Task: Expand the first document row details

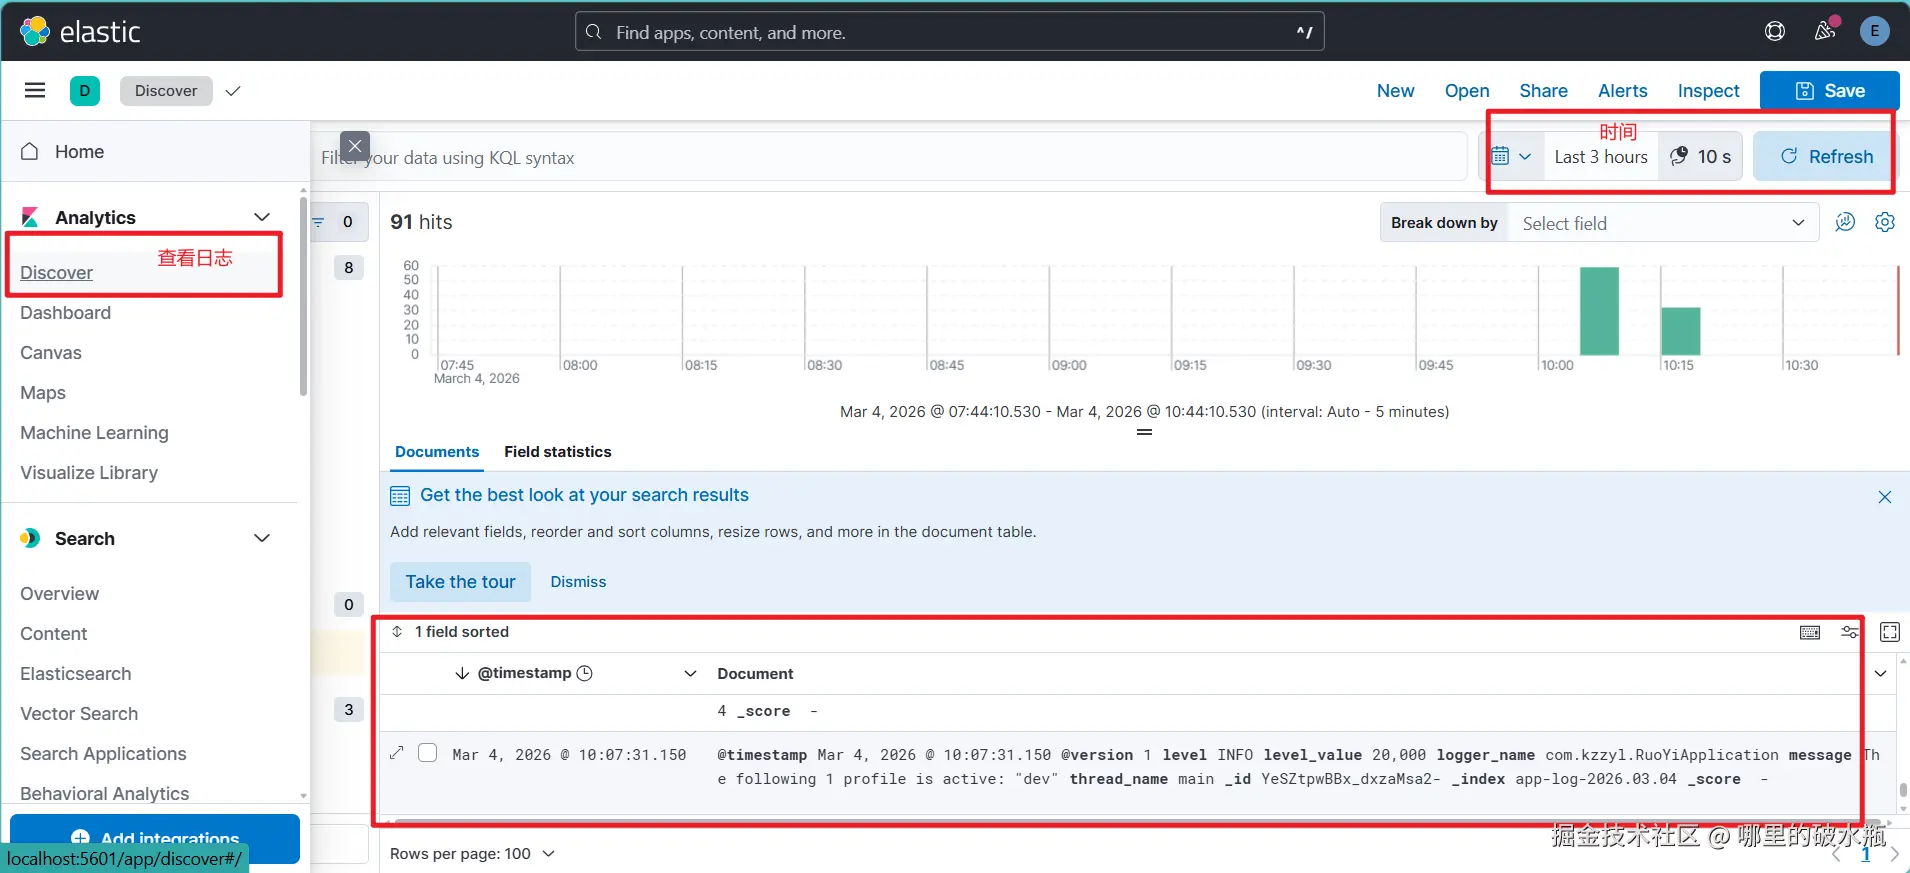Action: [397, 753]
